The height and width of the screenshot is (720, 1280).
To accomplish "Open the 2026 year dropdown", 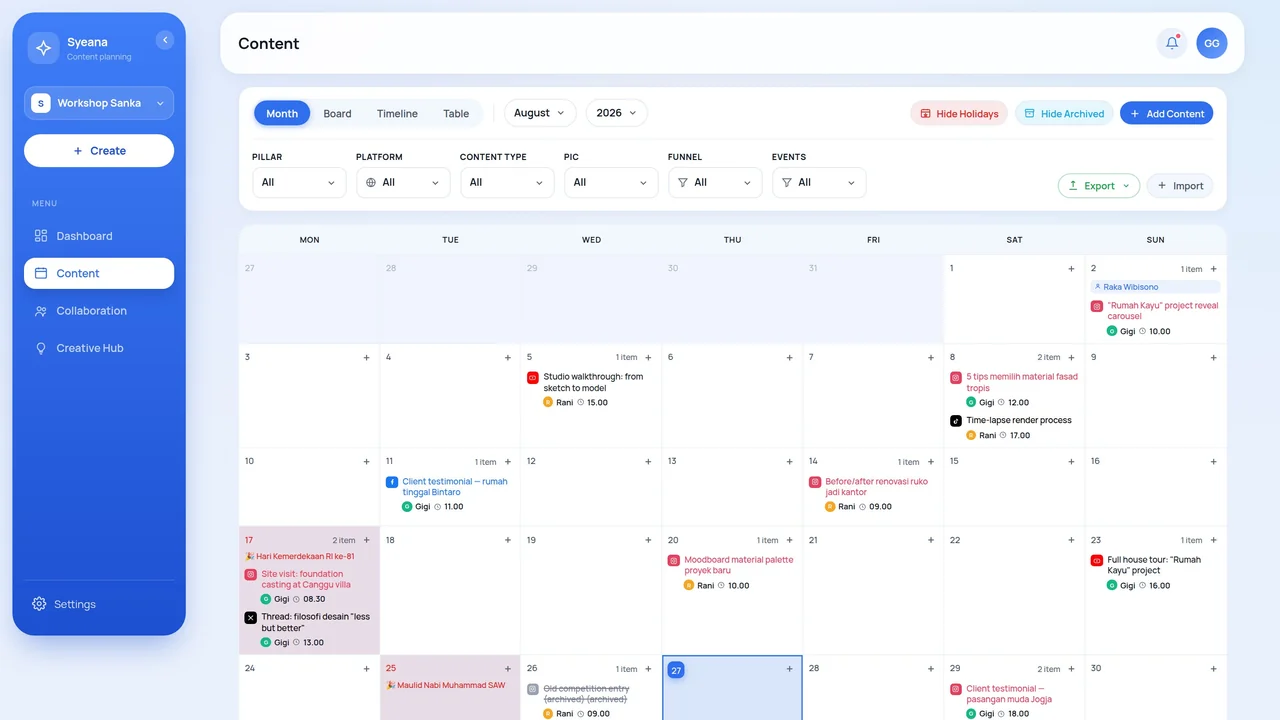I will click(616, 113).
